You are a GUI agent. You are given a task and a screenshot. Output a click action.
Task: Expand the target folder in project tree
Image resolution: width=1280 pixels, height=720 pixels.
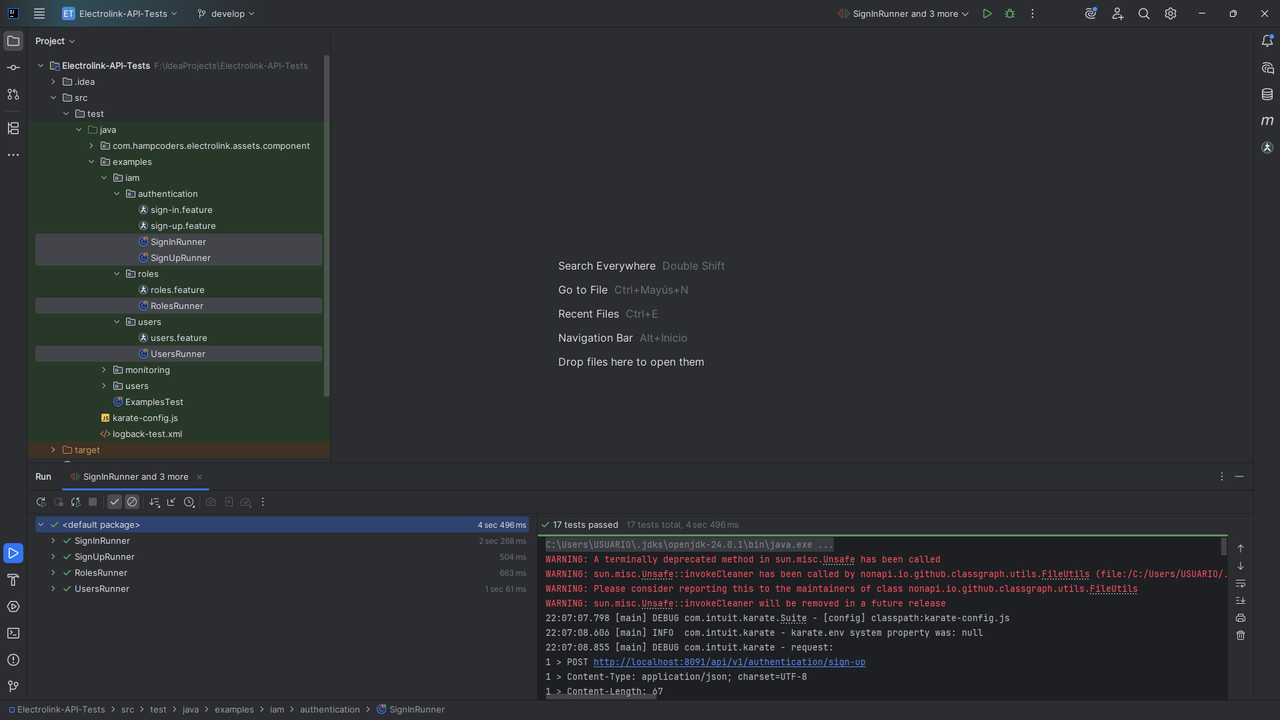pyautogui.click(x=54, y=450)
